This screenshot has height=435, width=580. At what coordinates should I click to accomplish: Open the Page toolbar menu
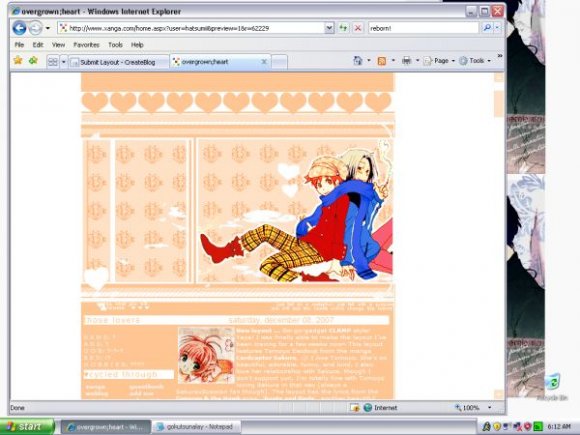tap(439, 61)
